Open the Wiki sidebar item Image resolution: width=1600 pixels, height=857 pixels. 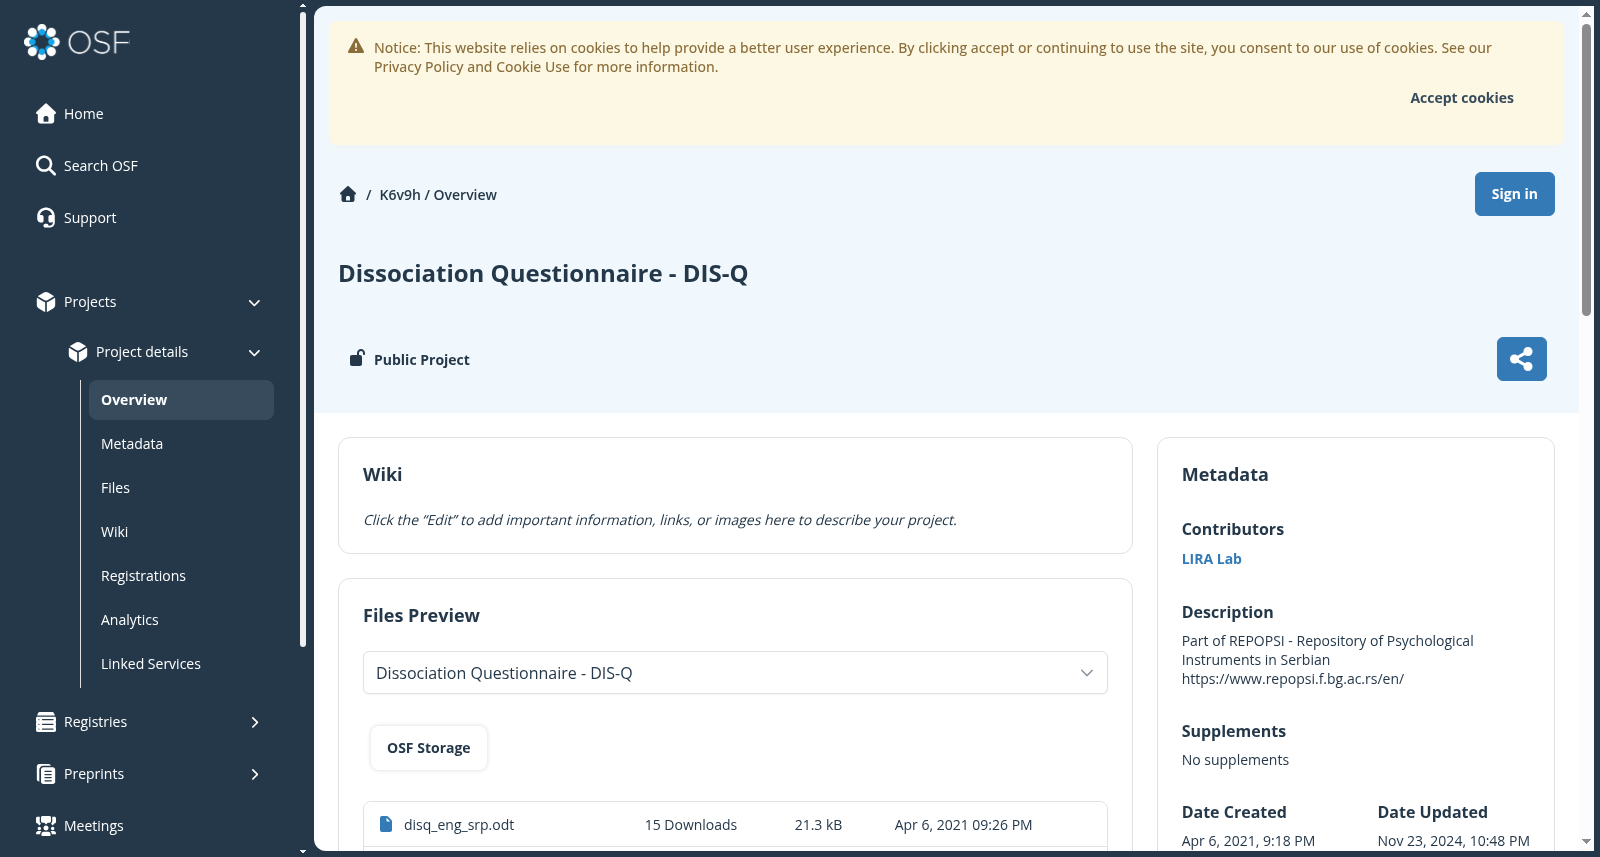click(x=181, y=532)
